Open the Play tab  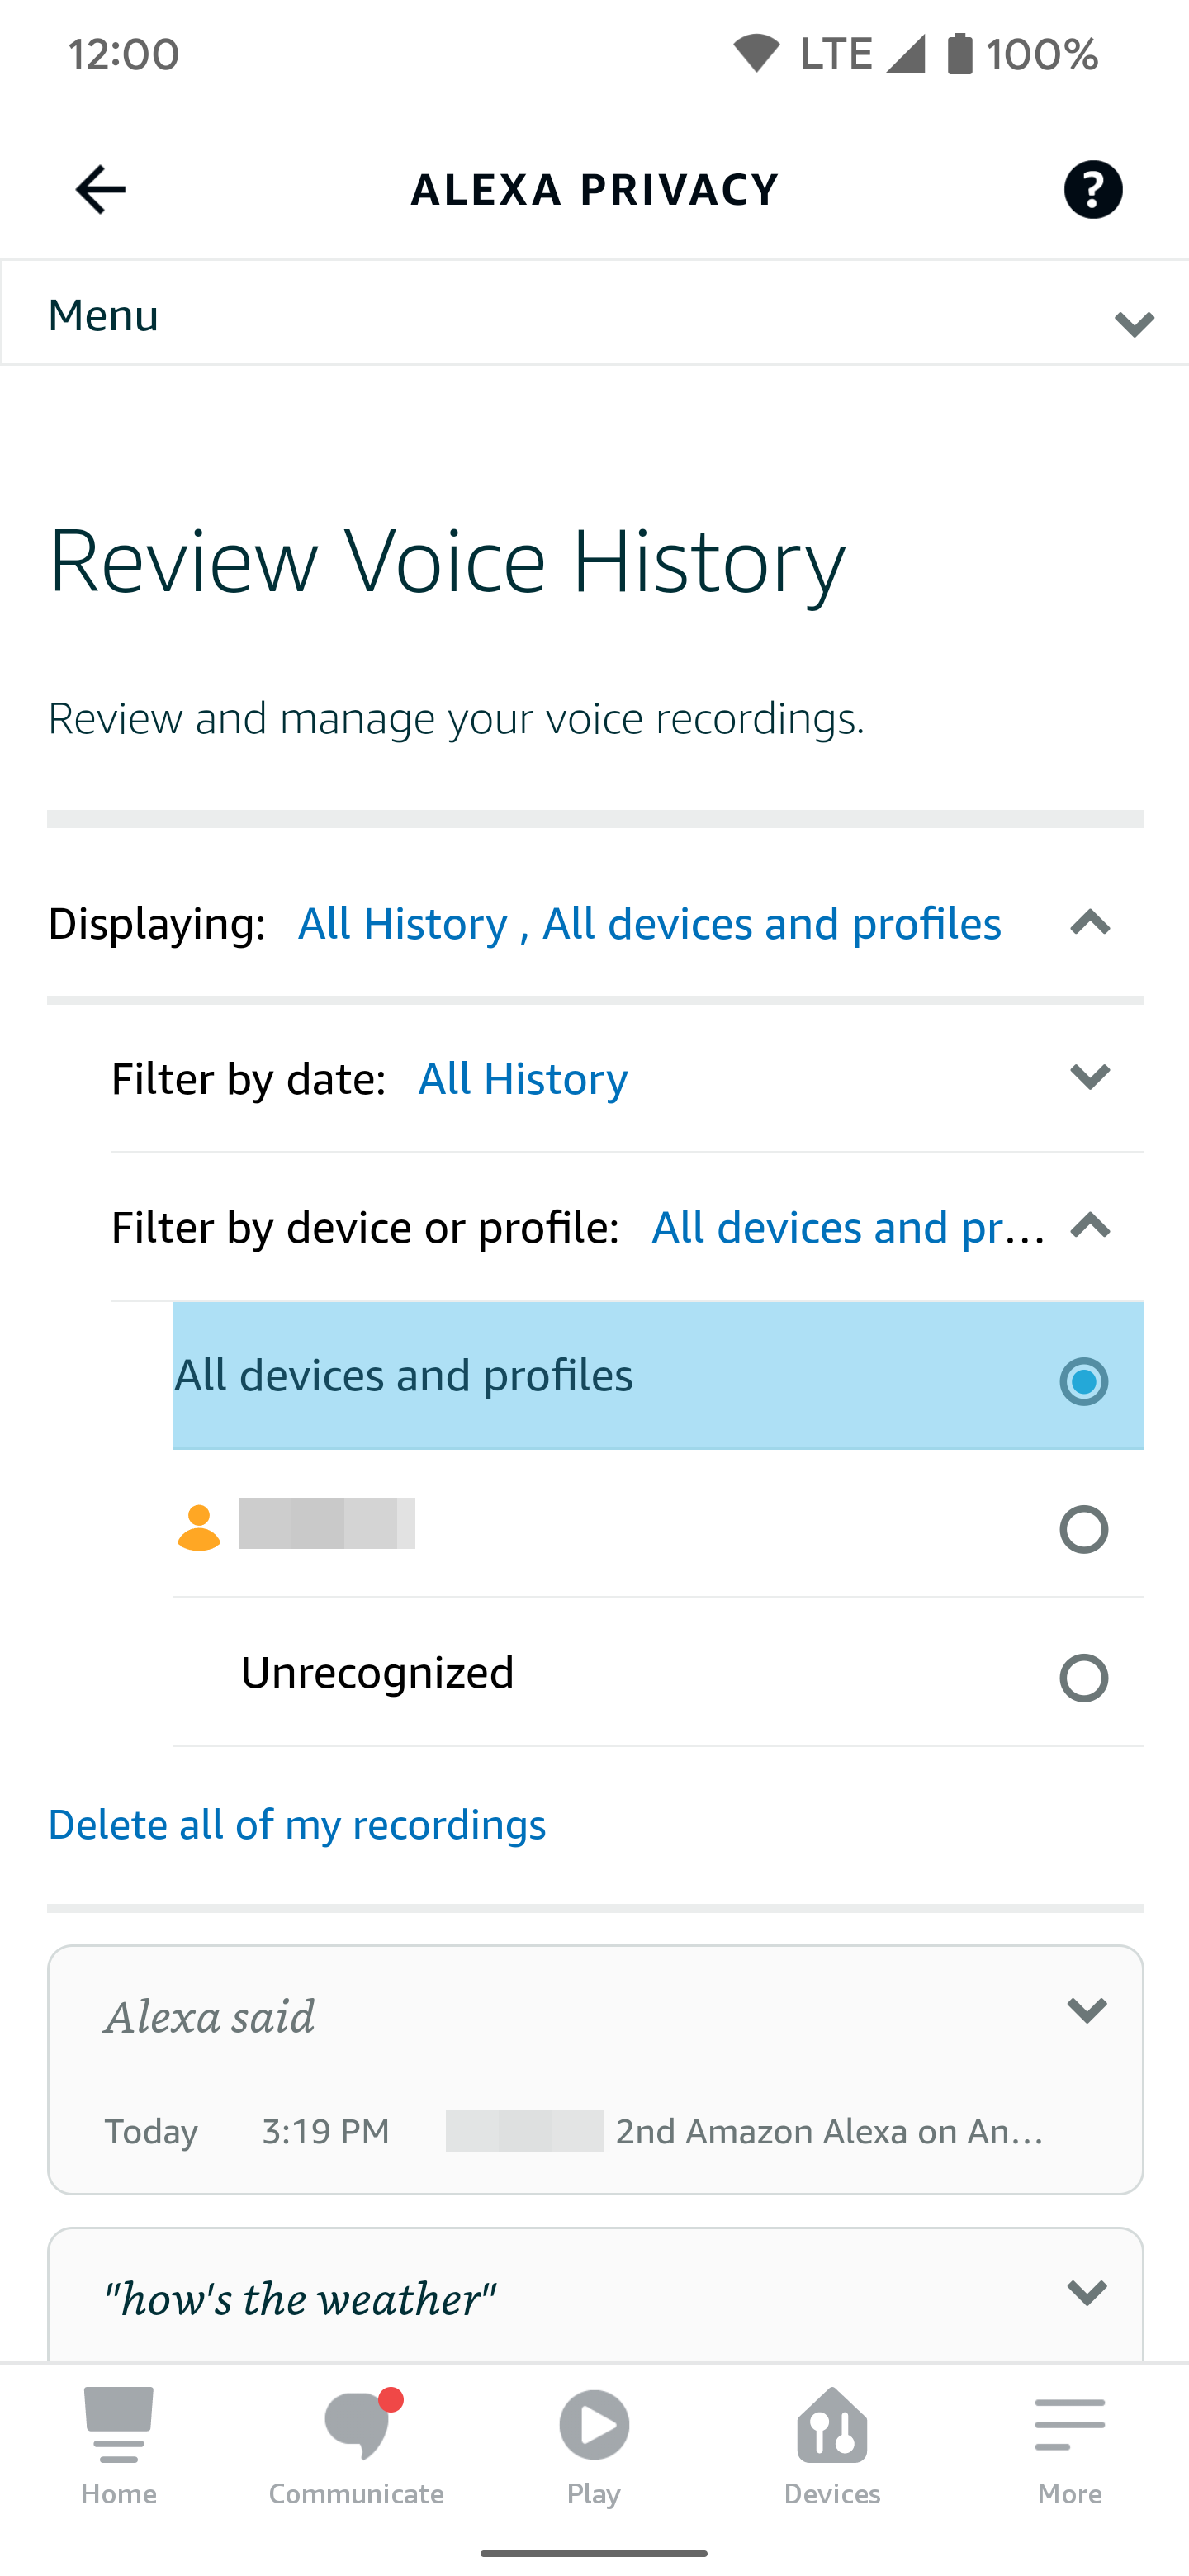click(x=594, y=2446)
